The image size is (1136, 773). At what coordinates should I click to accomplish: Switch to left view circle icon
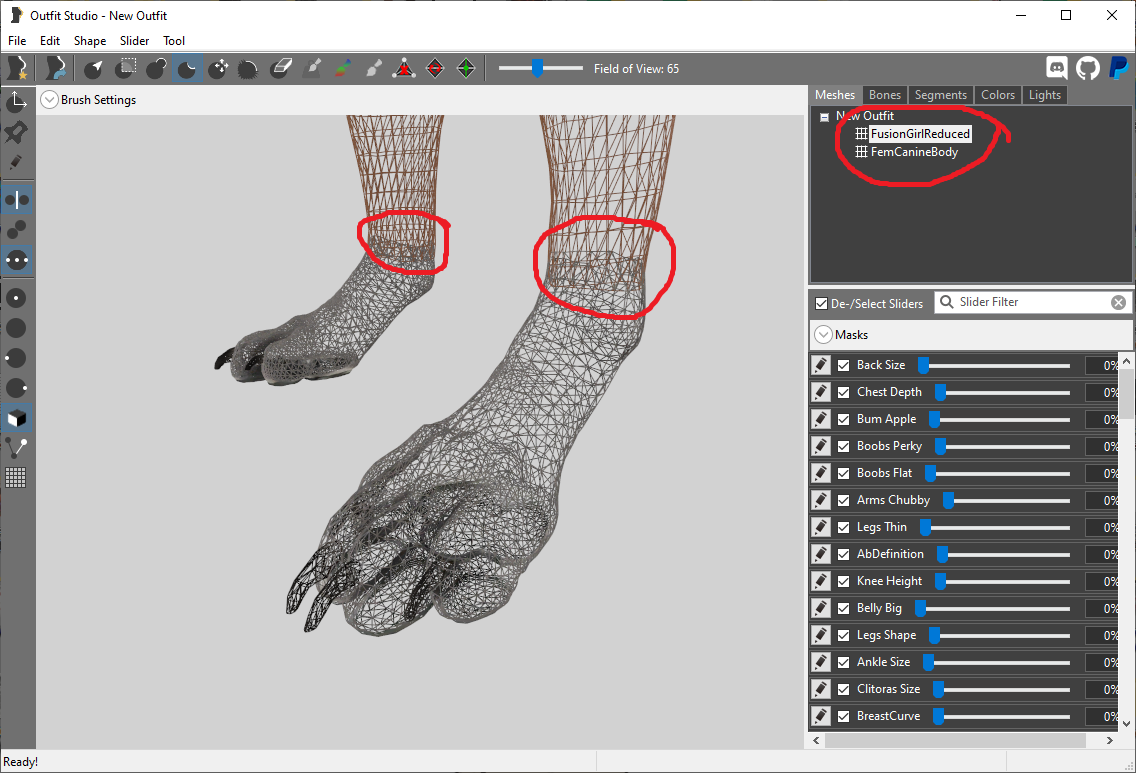(16, 358)
